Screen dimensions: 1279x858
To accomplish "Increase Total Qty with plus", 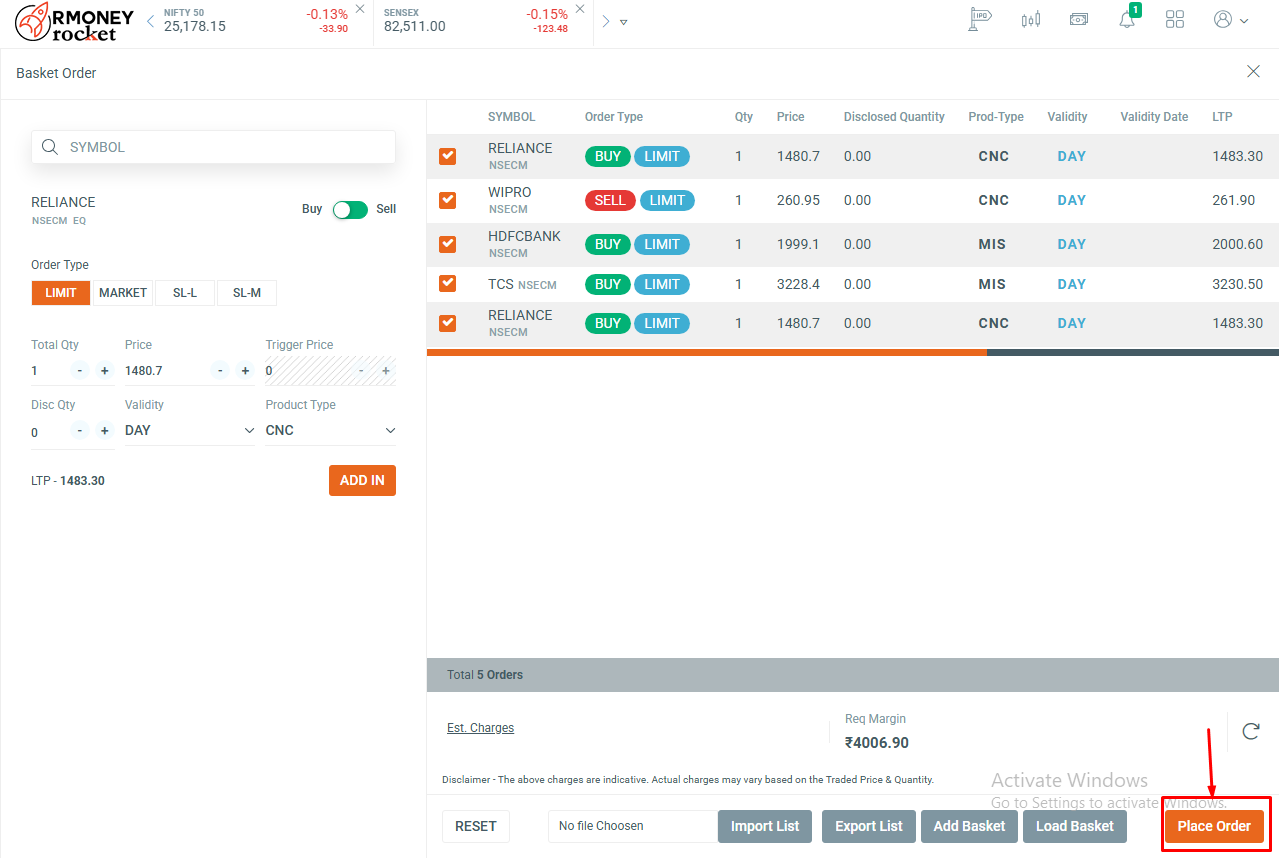I will [105, 371].
